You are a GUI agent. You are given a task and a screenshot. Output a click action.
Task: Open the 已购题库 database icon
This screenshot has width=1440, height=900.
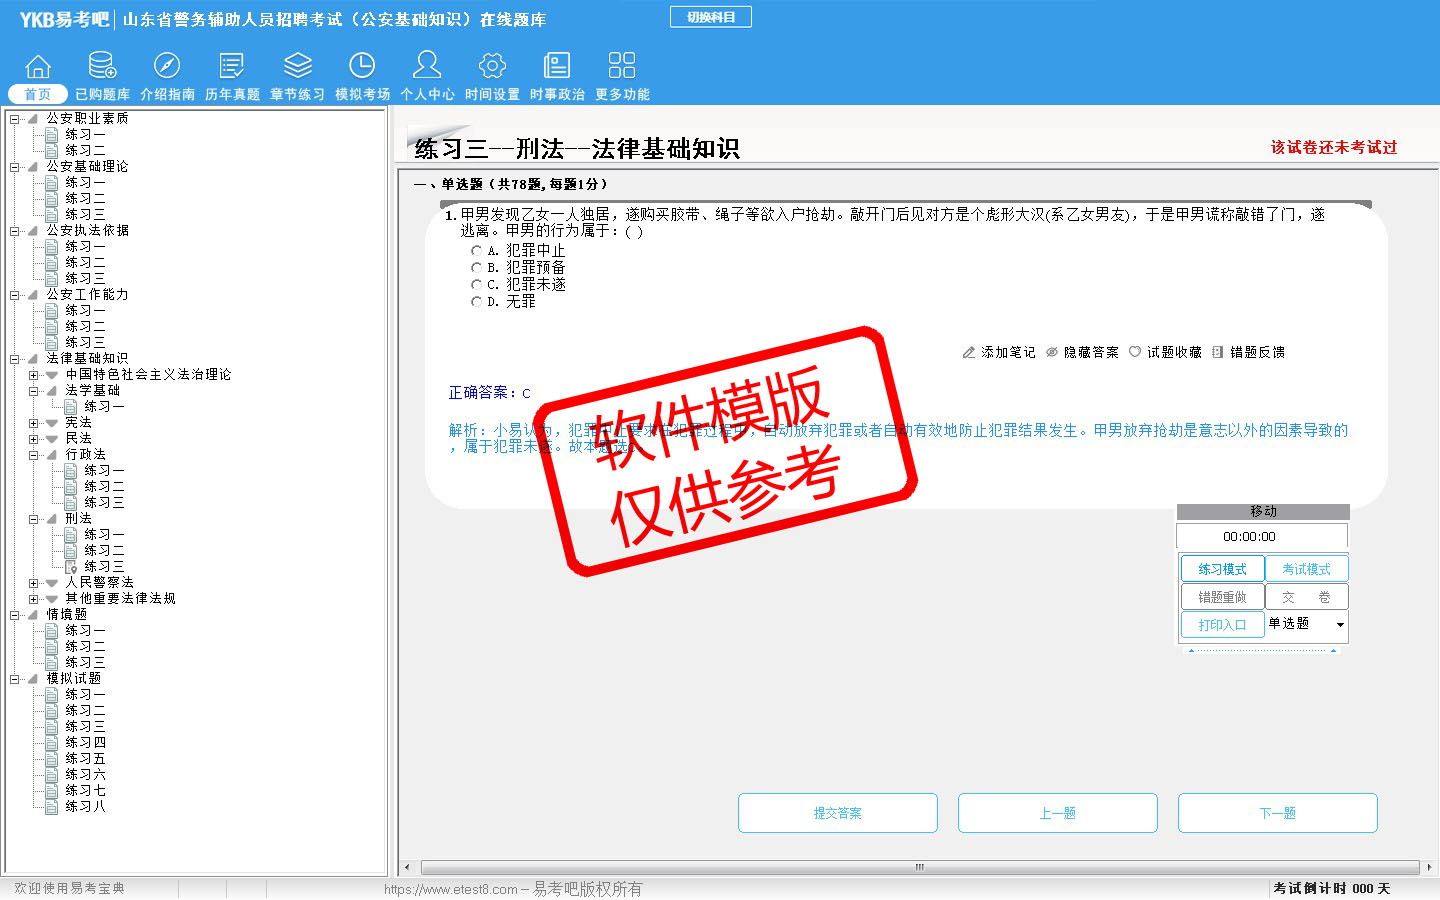pyautogui.click(x=102, y=67)
